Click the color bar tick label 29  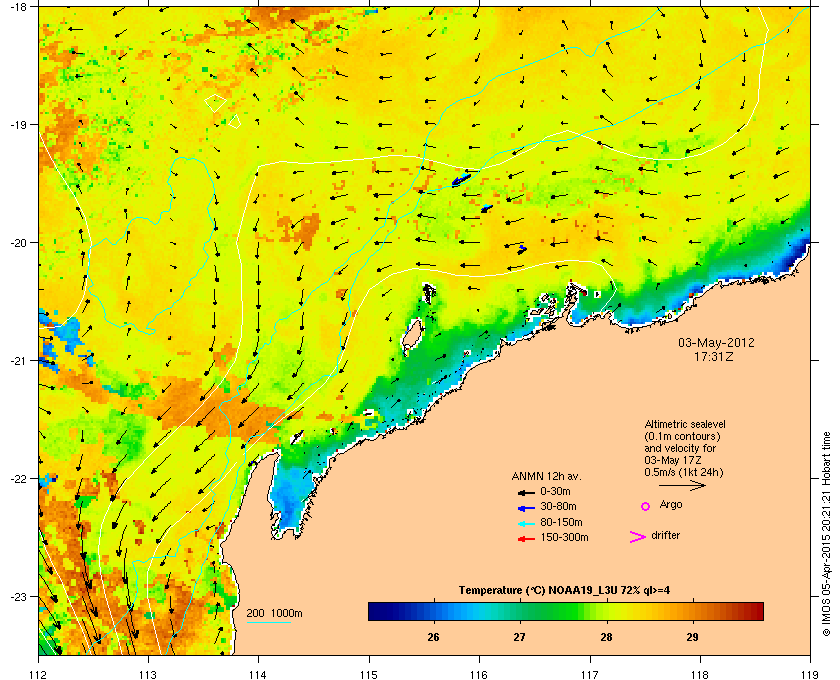693,637
